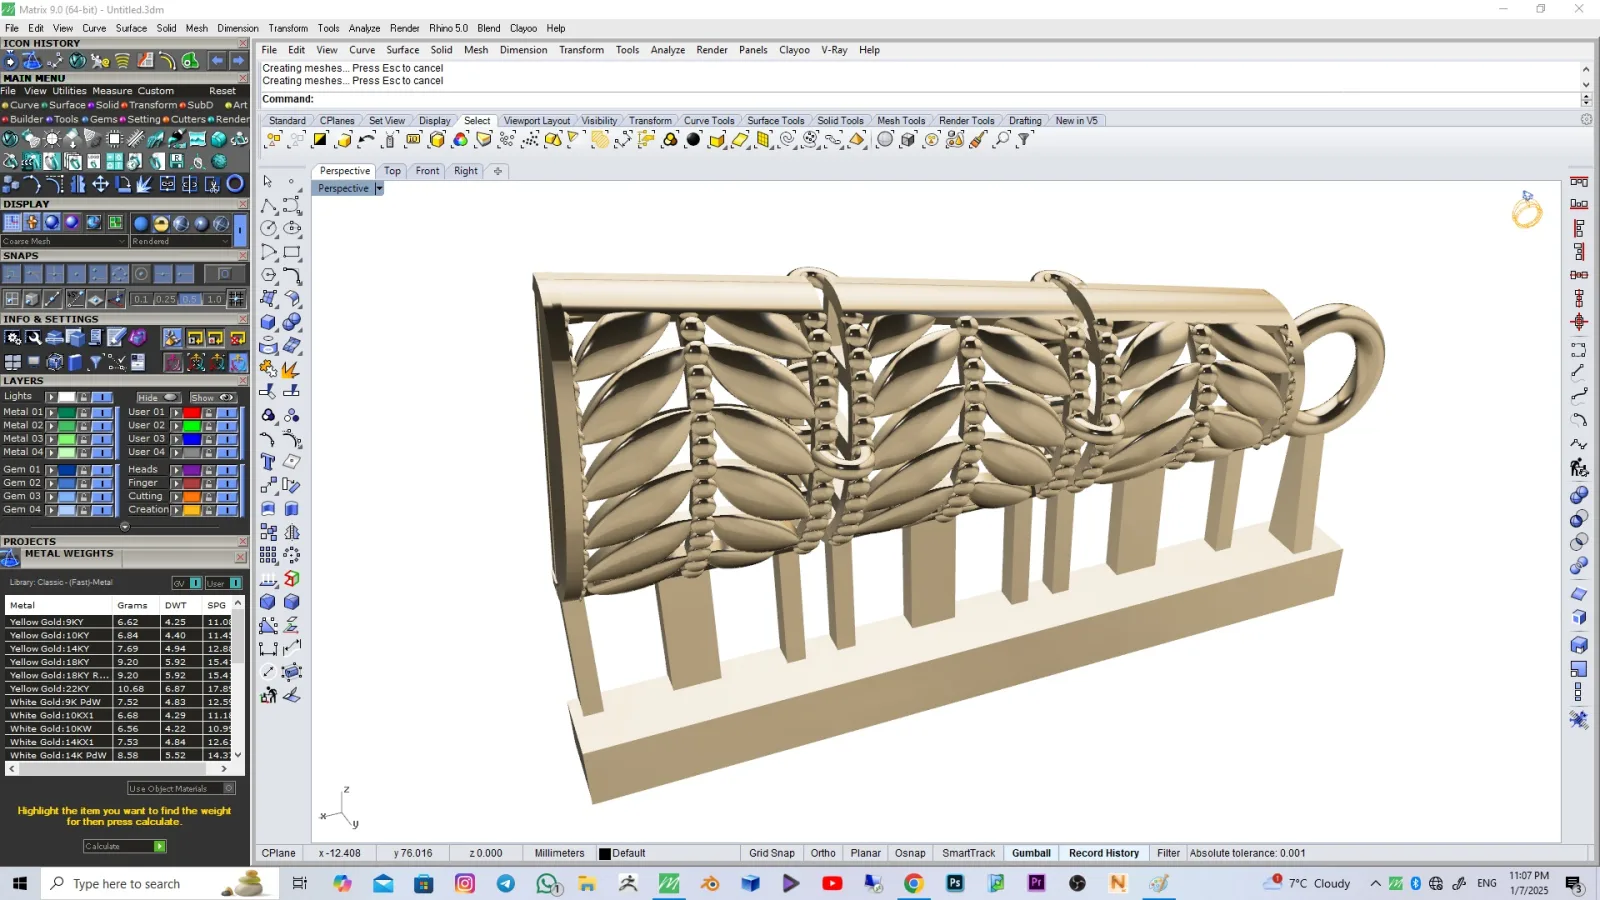Image resolution: width=1600 pixels, height=900 pixels.
Task: Click the forward arrow in Icon History
Action: click(x=238, y=61)
